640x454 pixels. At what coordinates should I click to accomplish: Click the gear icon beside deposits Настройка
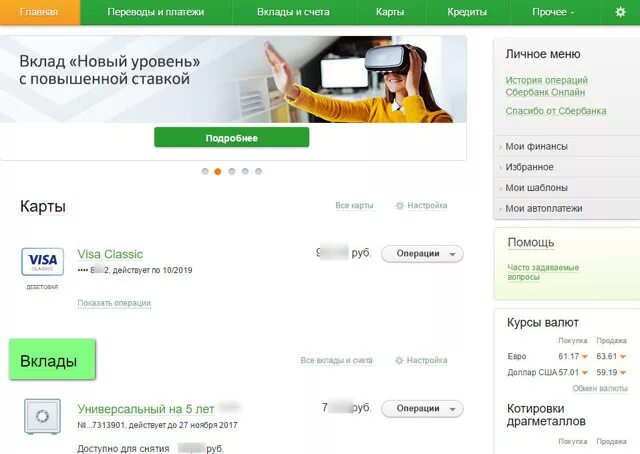coord(399,361)
